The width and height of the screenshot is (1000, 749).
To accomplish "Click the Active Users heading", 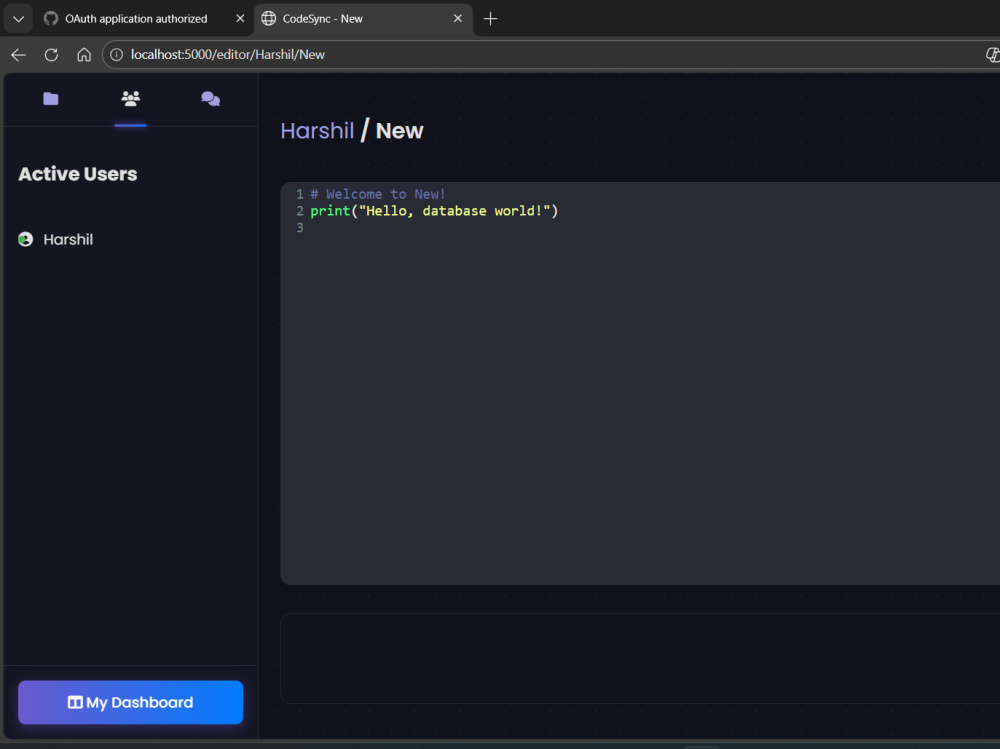I will coord(78,174).
